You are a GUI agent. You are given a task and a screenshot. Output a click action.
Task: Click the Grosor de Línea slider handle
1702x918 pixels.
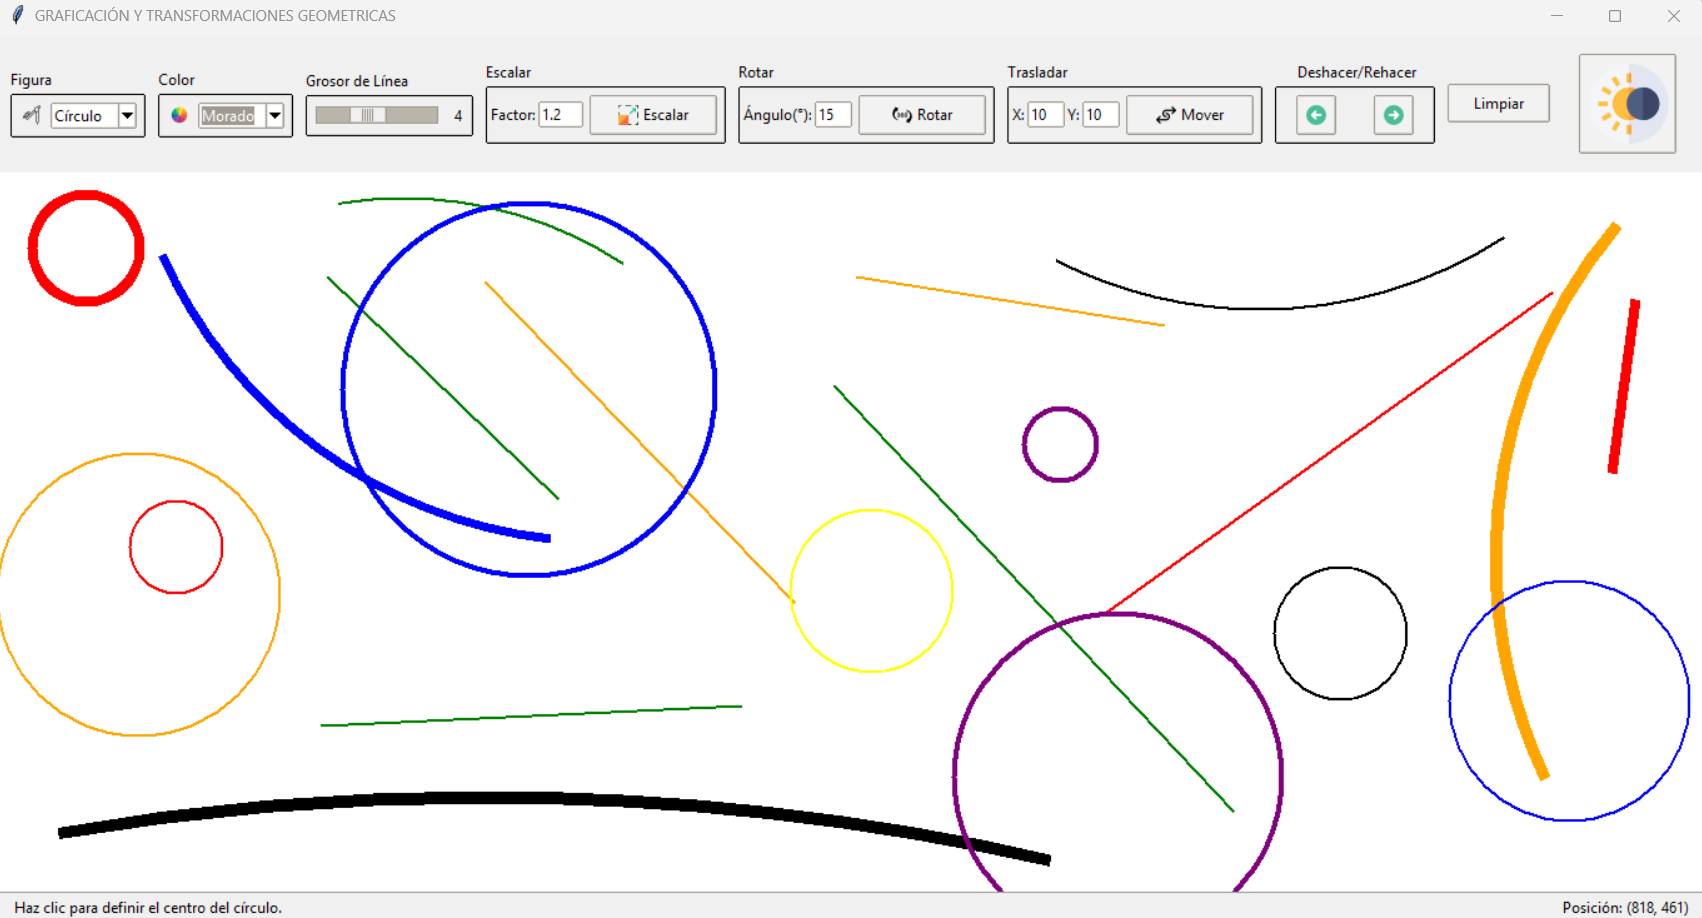coord(368,115)
